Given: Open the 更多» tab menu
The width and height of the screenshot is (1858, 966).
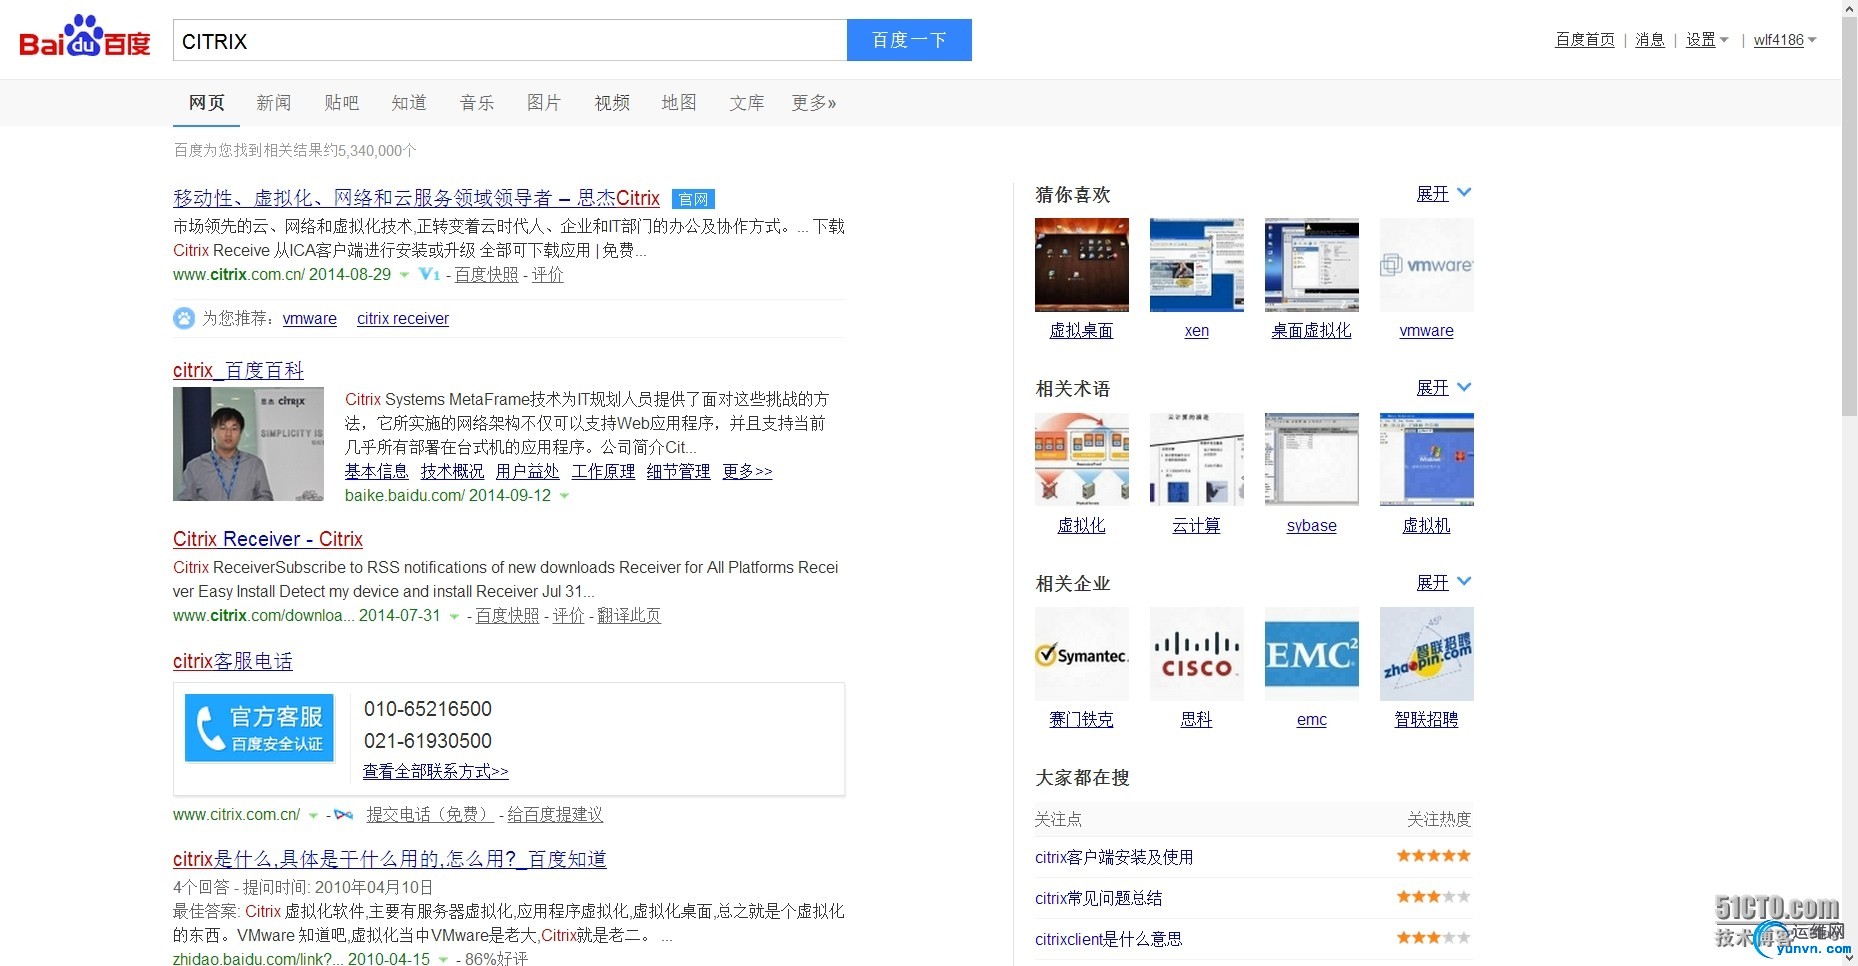Looking at the screenshot, I should point(814,102).
